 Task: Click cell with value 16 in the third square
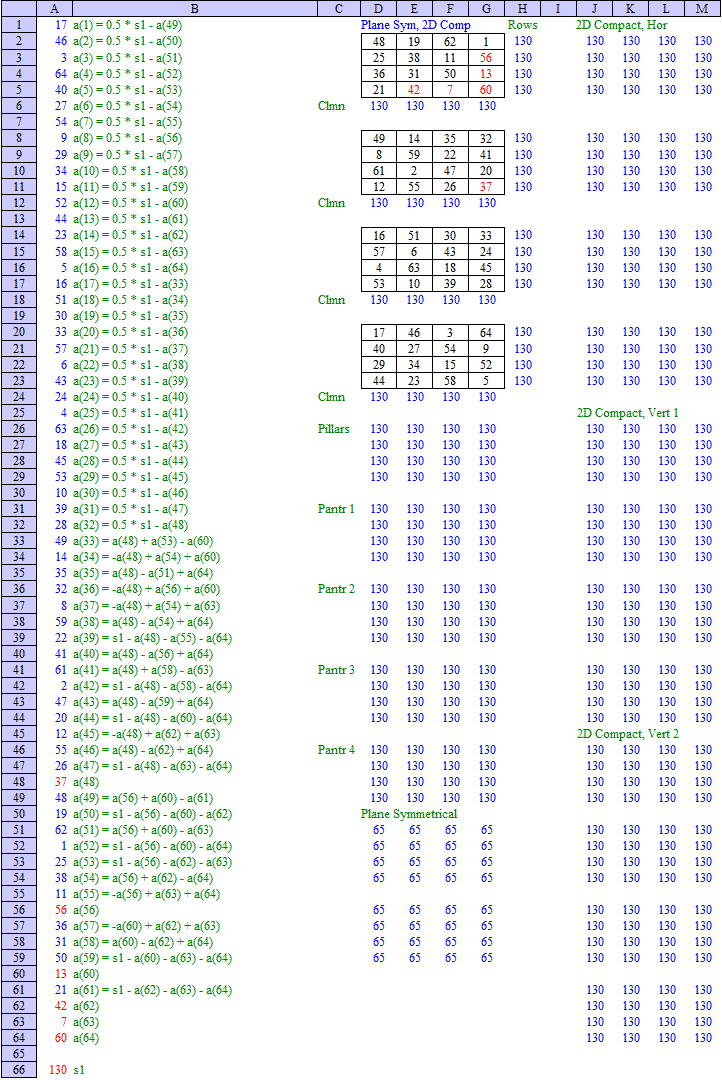(379, 236)
